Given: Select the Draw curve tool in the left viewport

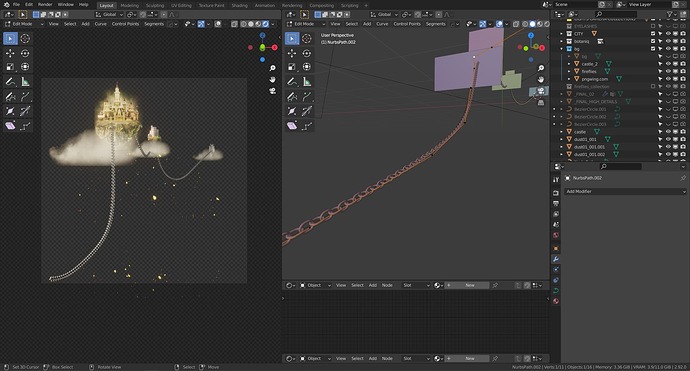Looking at the screenshot, I should point(10,96).
